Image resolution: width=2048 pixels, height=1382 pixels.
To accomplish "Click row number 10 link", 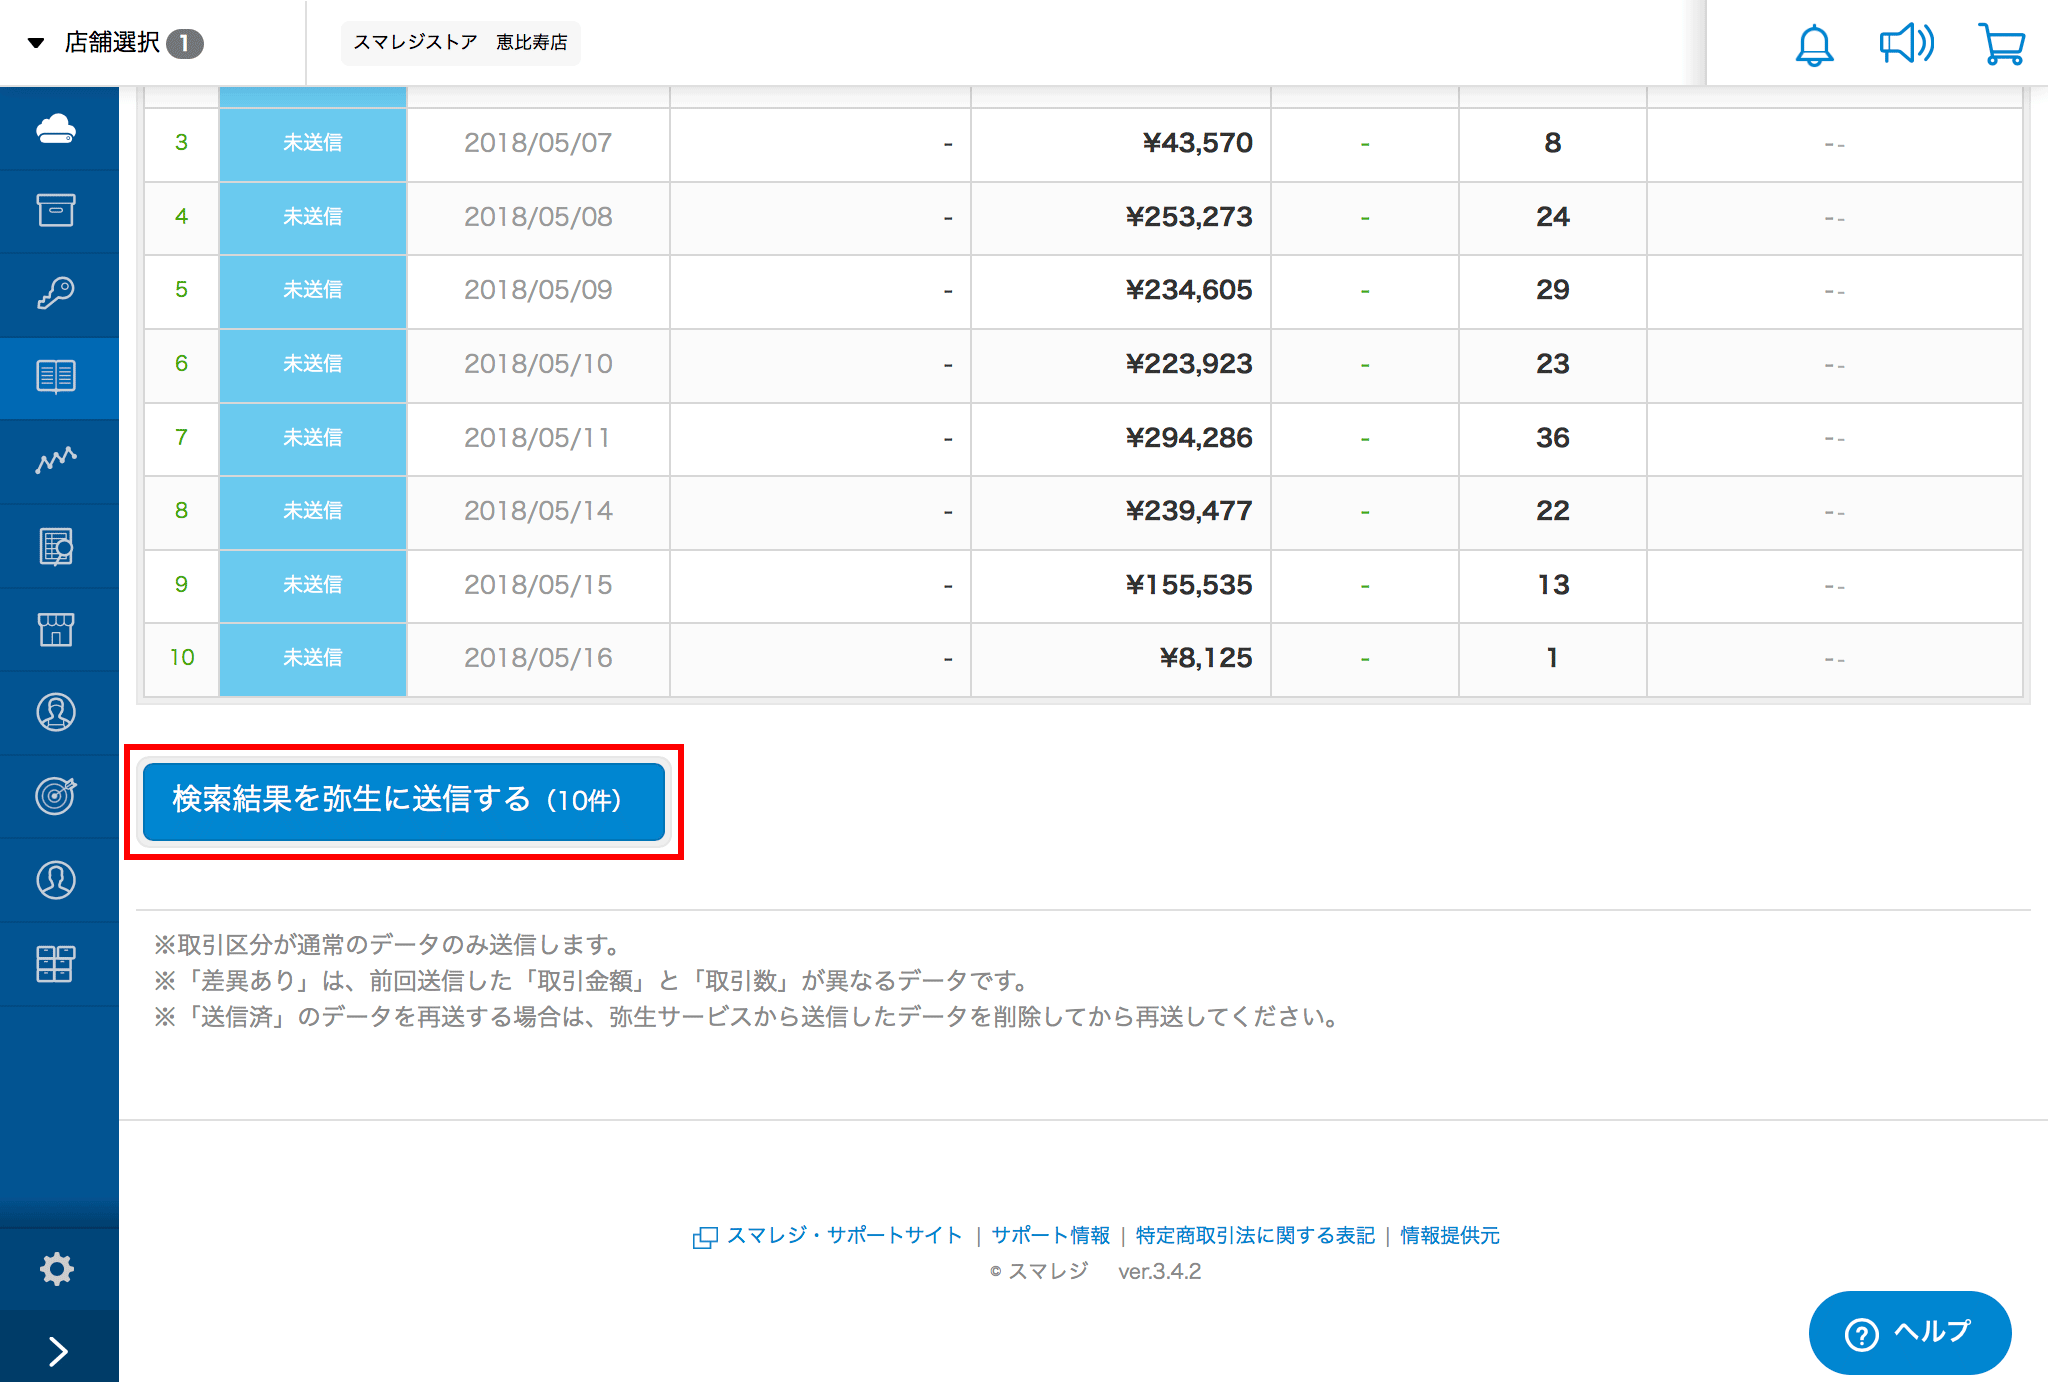I will pyautogui.click(x=181, y=658).
